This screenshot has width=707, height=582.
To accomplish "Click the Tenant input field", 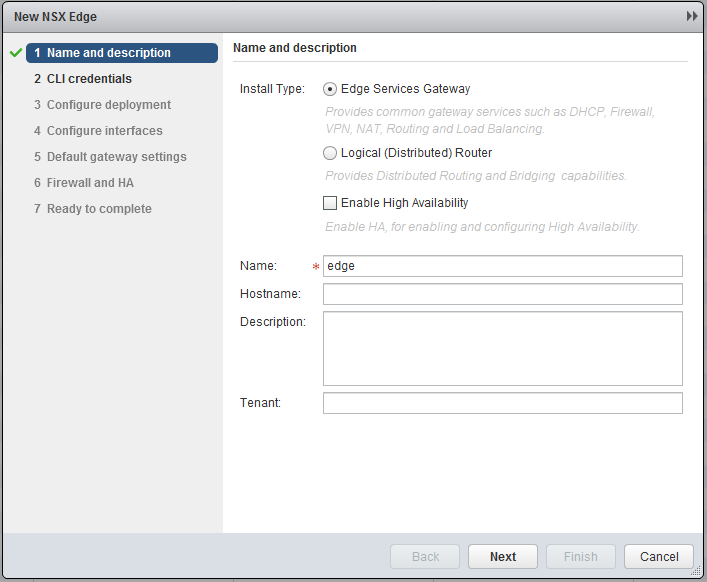I will [x=502, y=403].
